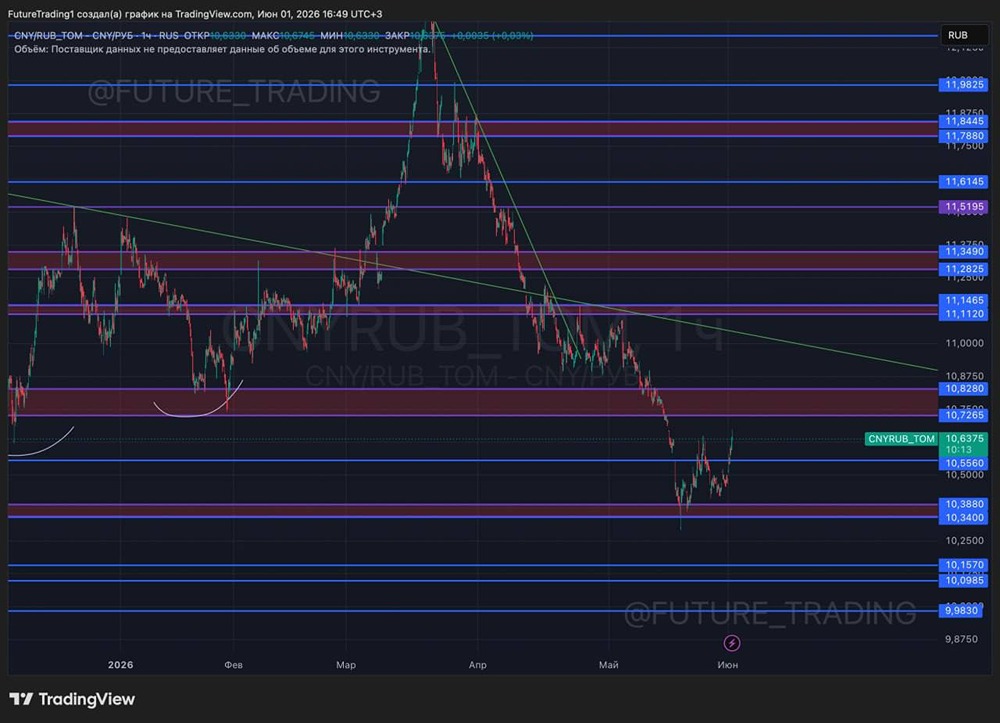The height and width of the screenshot is (723, 1000).
Task: Select the 11,2825 level price label
Action: pos(964,269)
